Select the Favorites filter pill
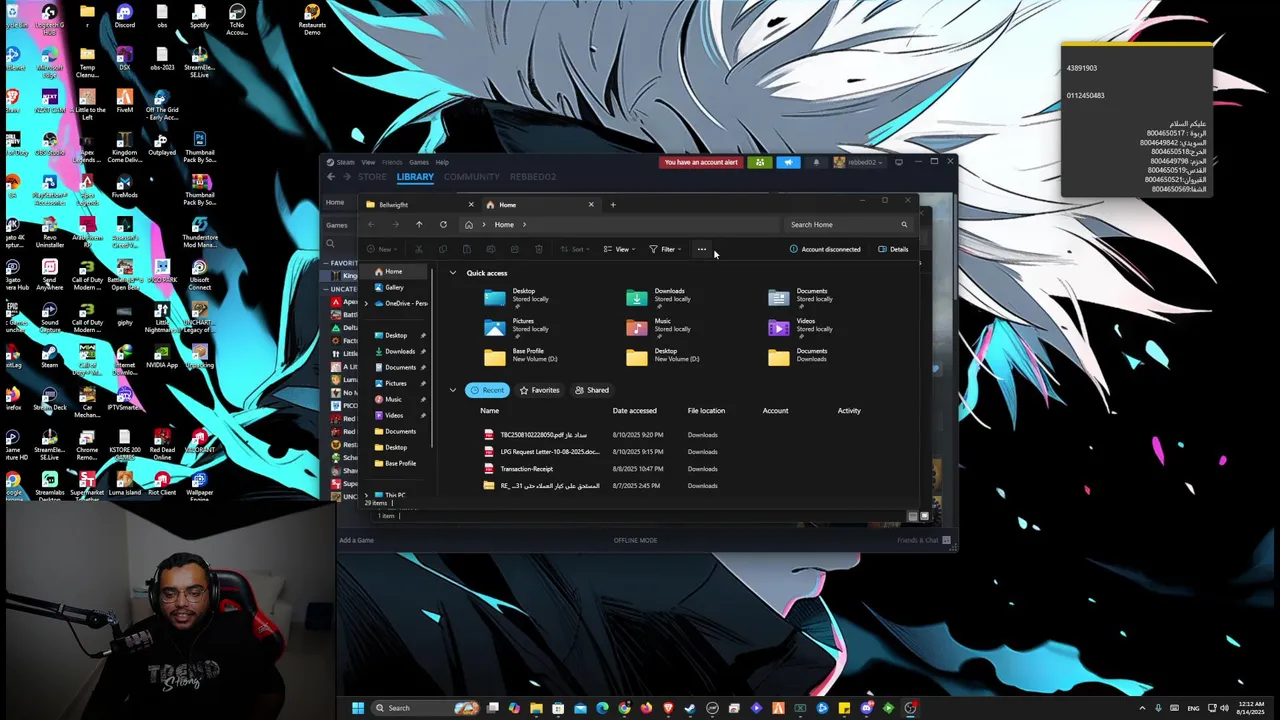 click(540, 390)
